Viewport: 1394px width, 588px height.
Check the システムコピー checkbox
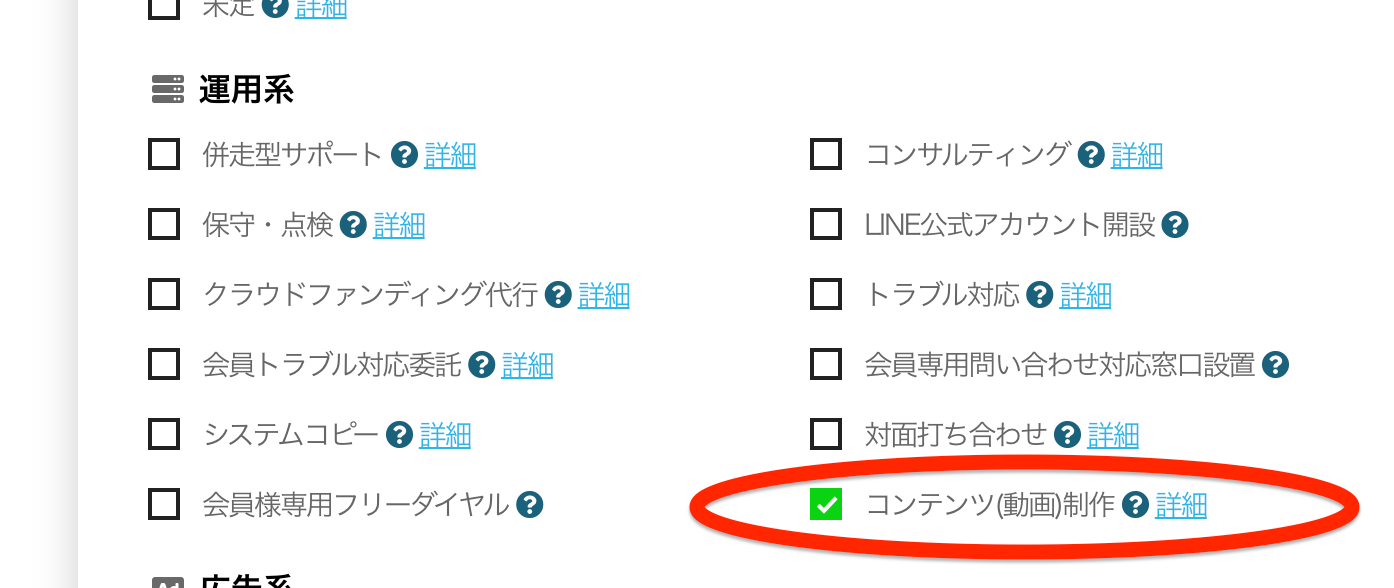[163, 435]
